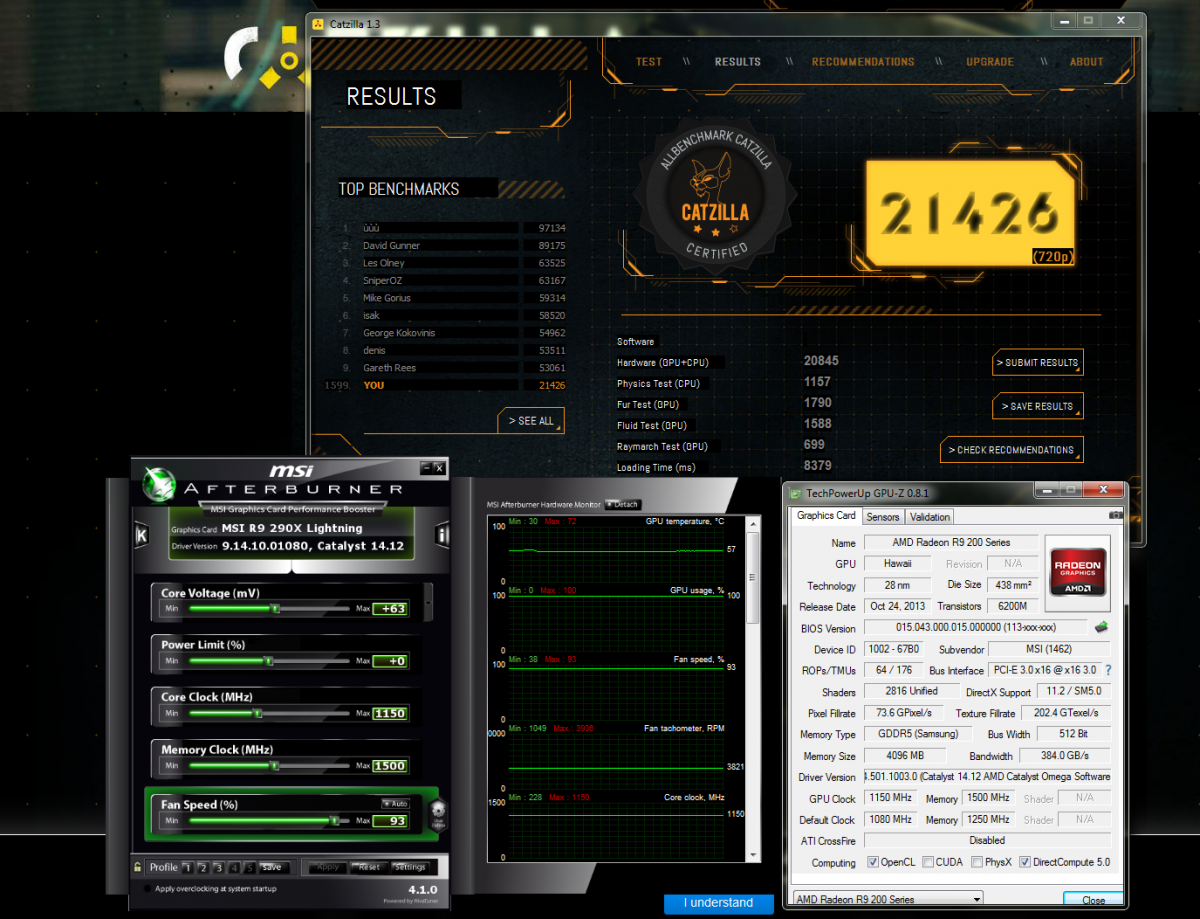Click SEE ALL benchmarks button
The width and height of the screenshot is (1200, 919).
click(x=531, y=421)
